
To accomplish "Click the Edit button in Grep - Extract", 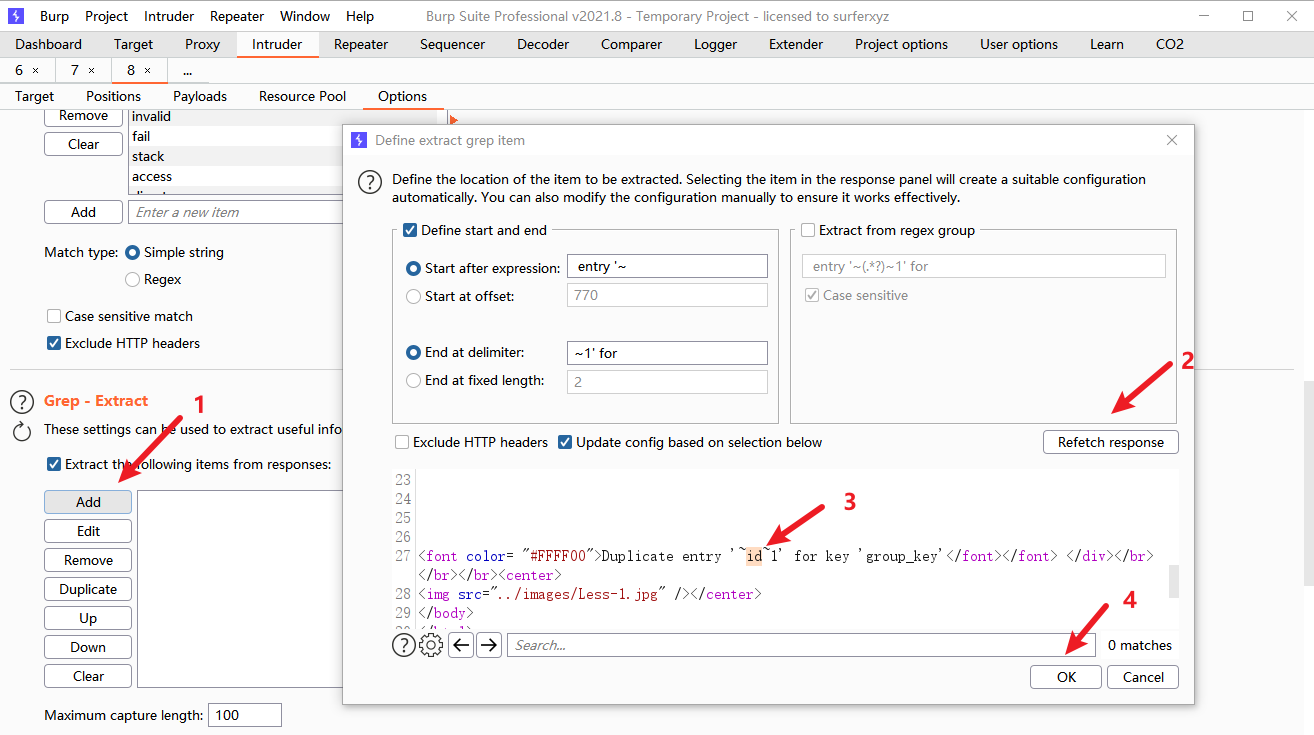I will coord(88,531).
